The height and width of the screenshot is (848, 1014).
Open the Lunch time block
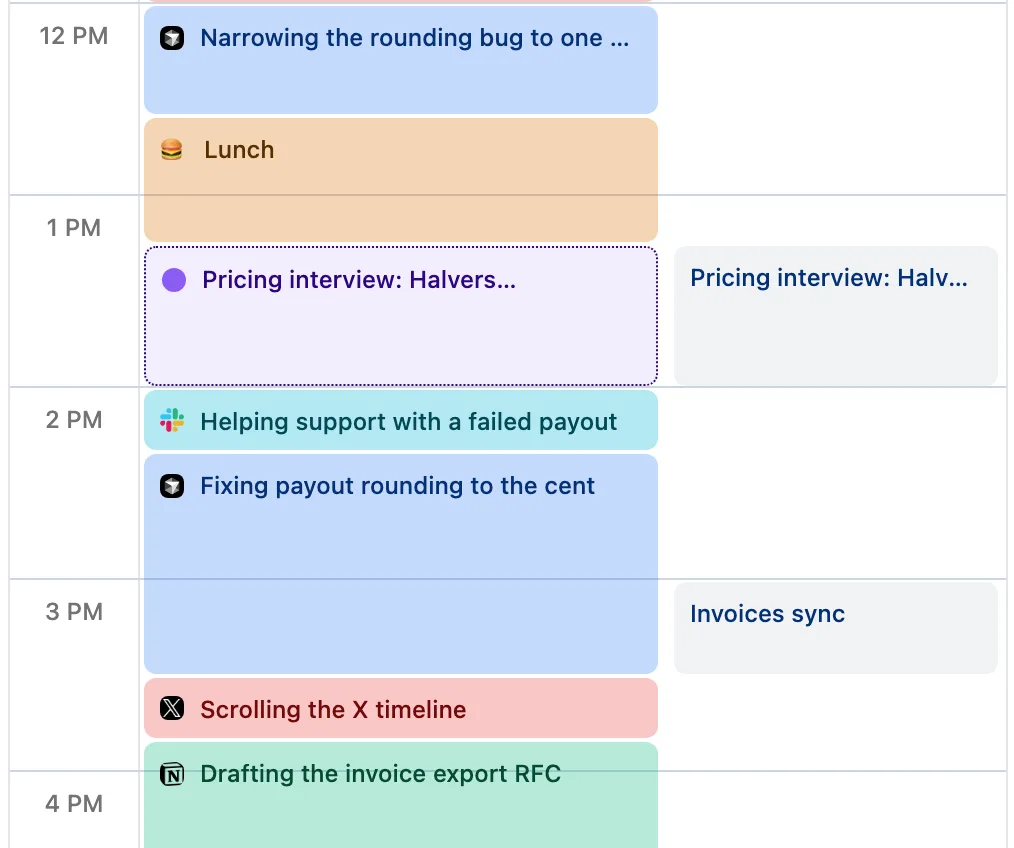click(401, 180)
